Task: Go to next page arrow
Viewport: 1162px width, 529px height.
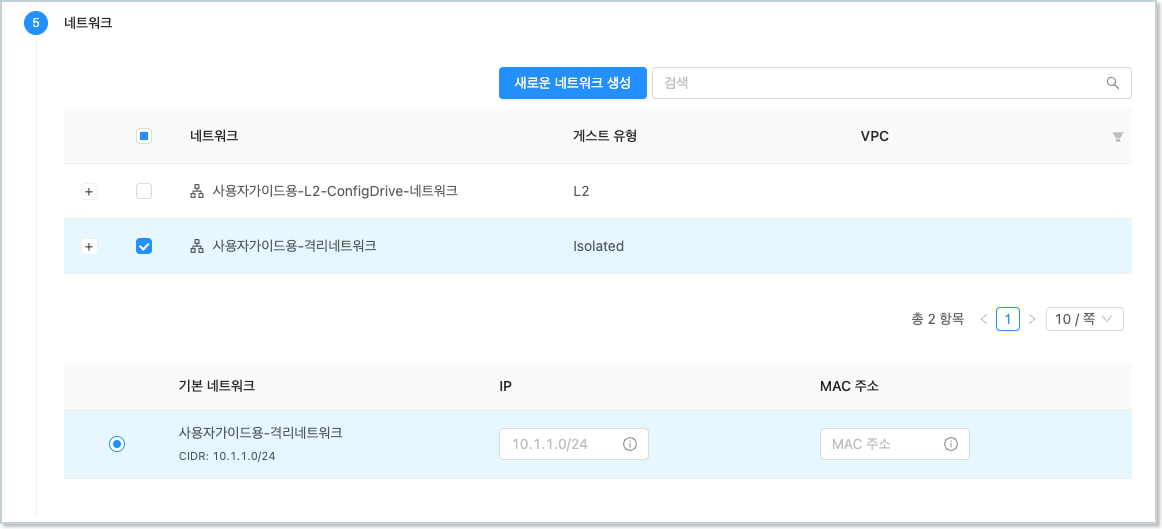Action: pyautogui.click(x=1032, y=319)
